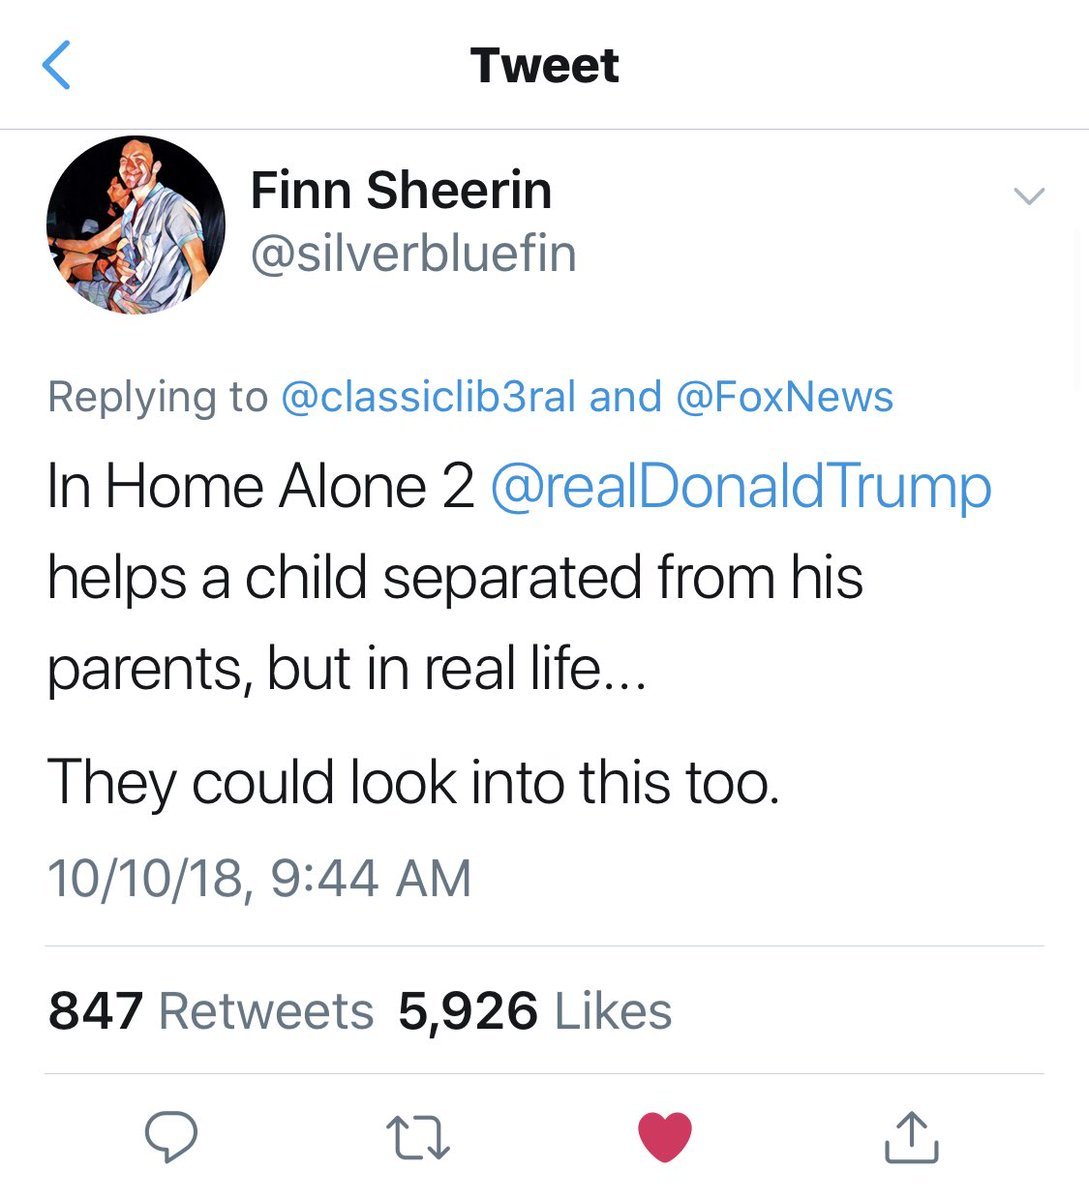Visit @classiclib3ral's profile mention

pos(429,397)
